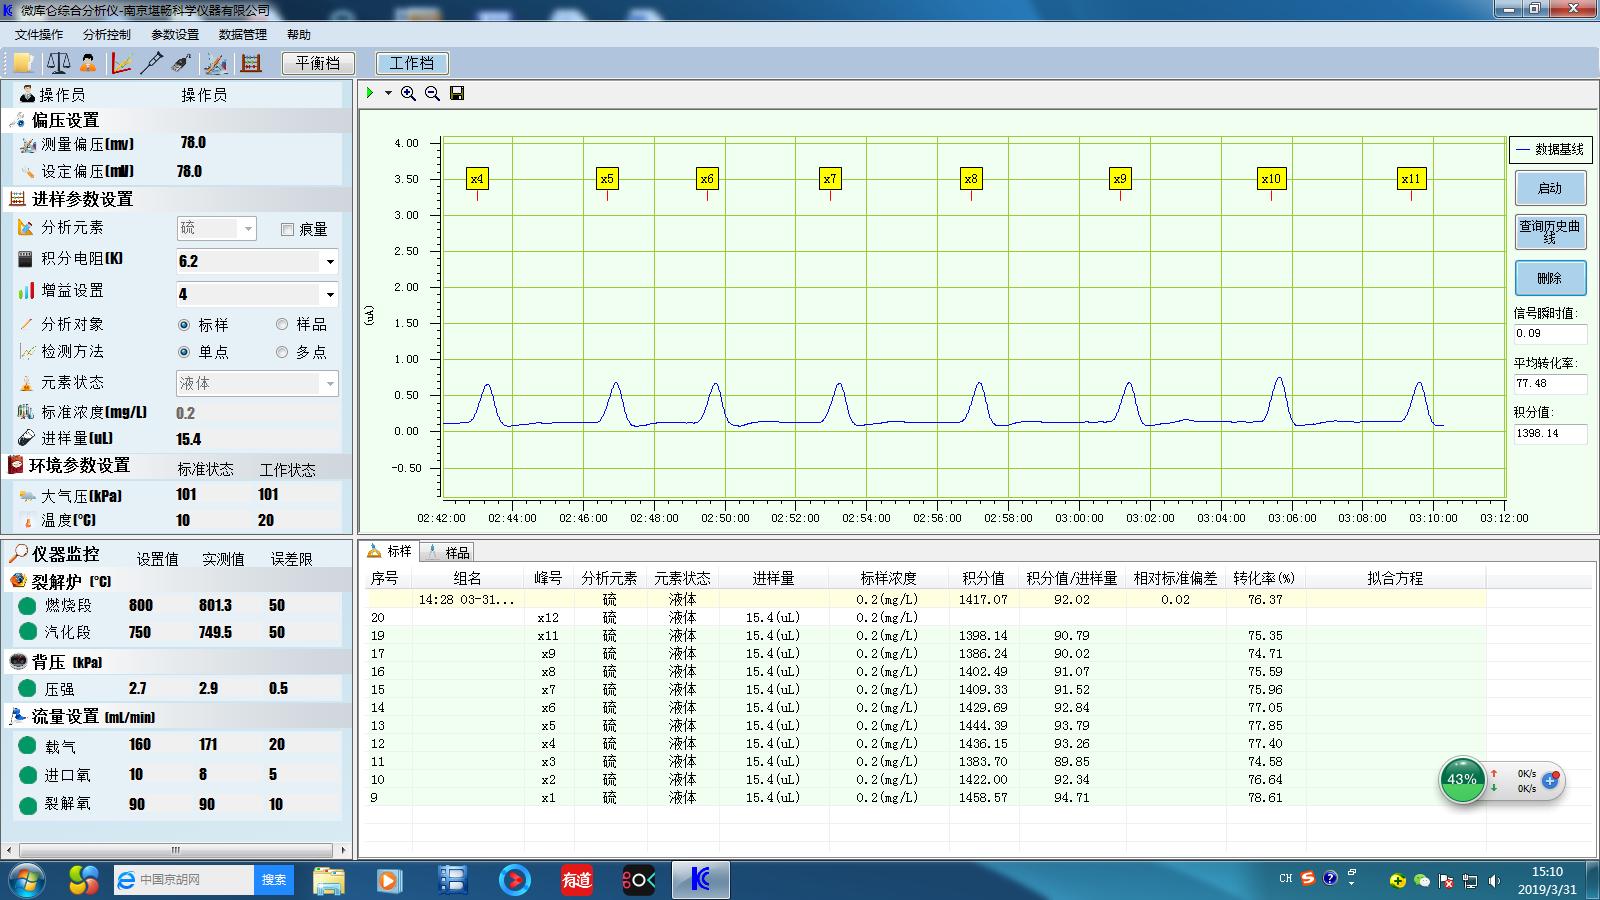Click the volume speaker tray icon
Image resolution: width=1600 pixels, height=900 pixels.
(1494, 880)
